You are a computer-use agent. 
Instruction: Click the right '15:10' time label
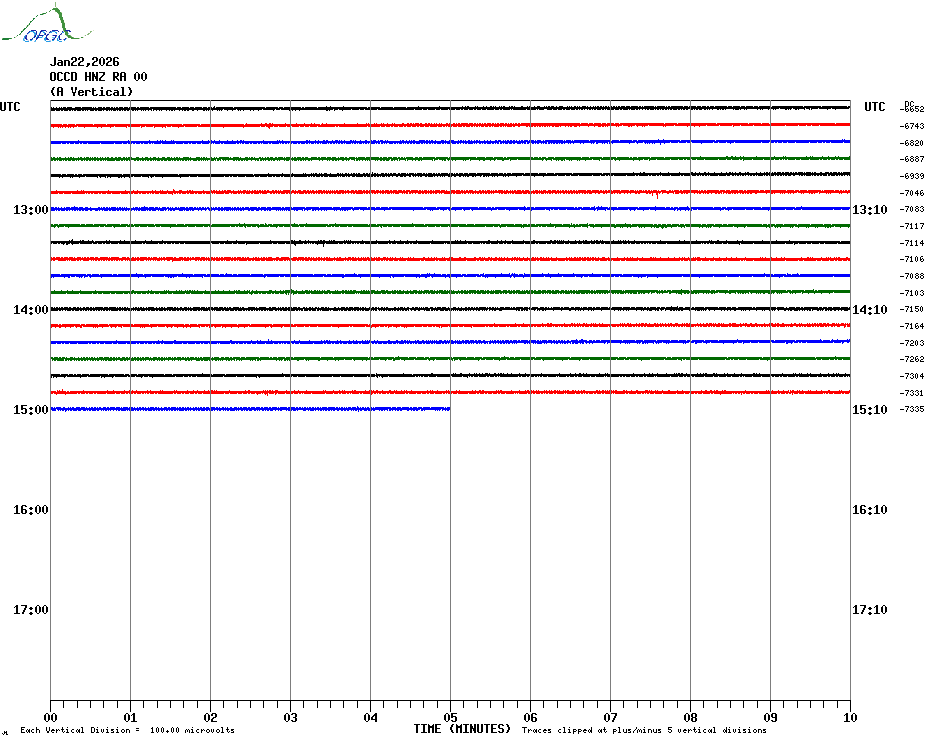870,409
